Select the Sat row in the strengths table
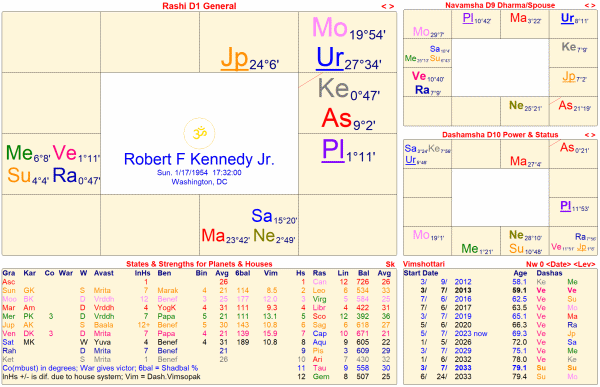Image resolution: width=600 pixels, height=387 pixels. click(199, 342)
